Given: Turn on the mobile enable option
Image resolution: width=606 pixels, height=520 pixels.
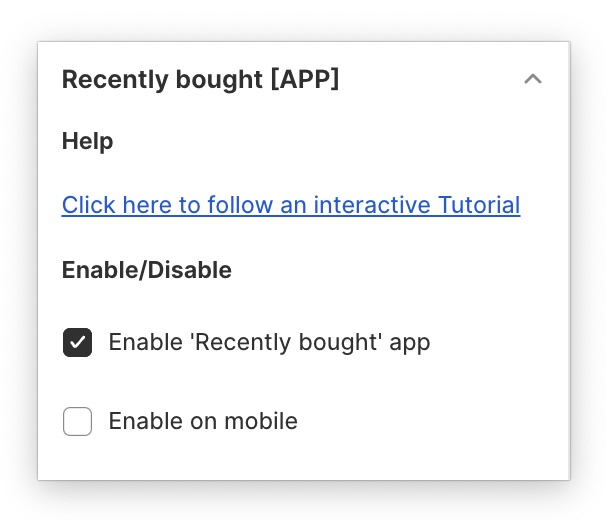Looking at the screenshot, I should tap(78, 422).
